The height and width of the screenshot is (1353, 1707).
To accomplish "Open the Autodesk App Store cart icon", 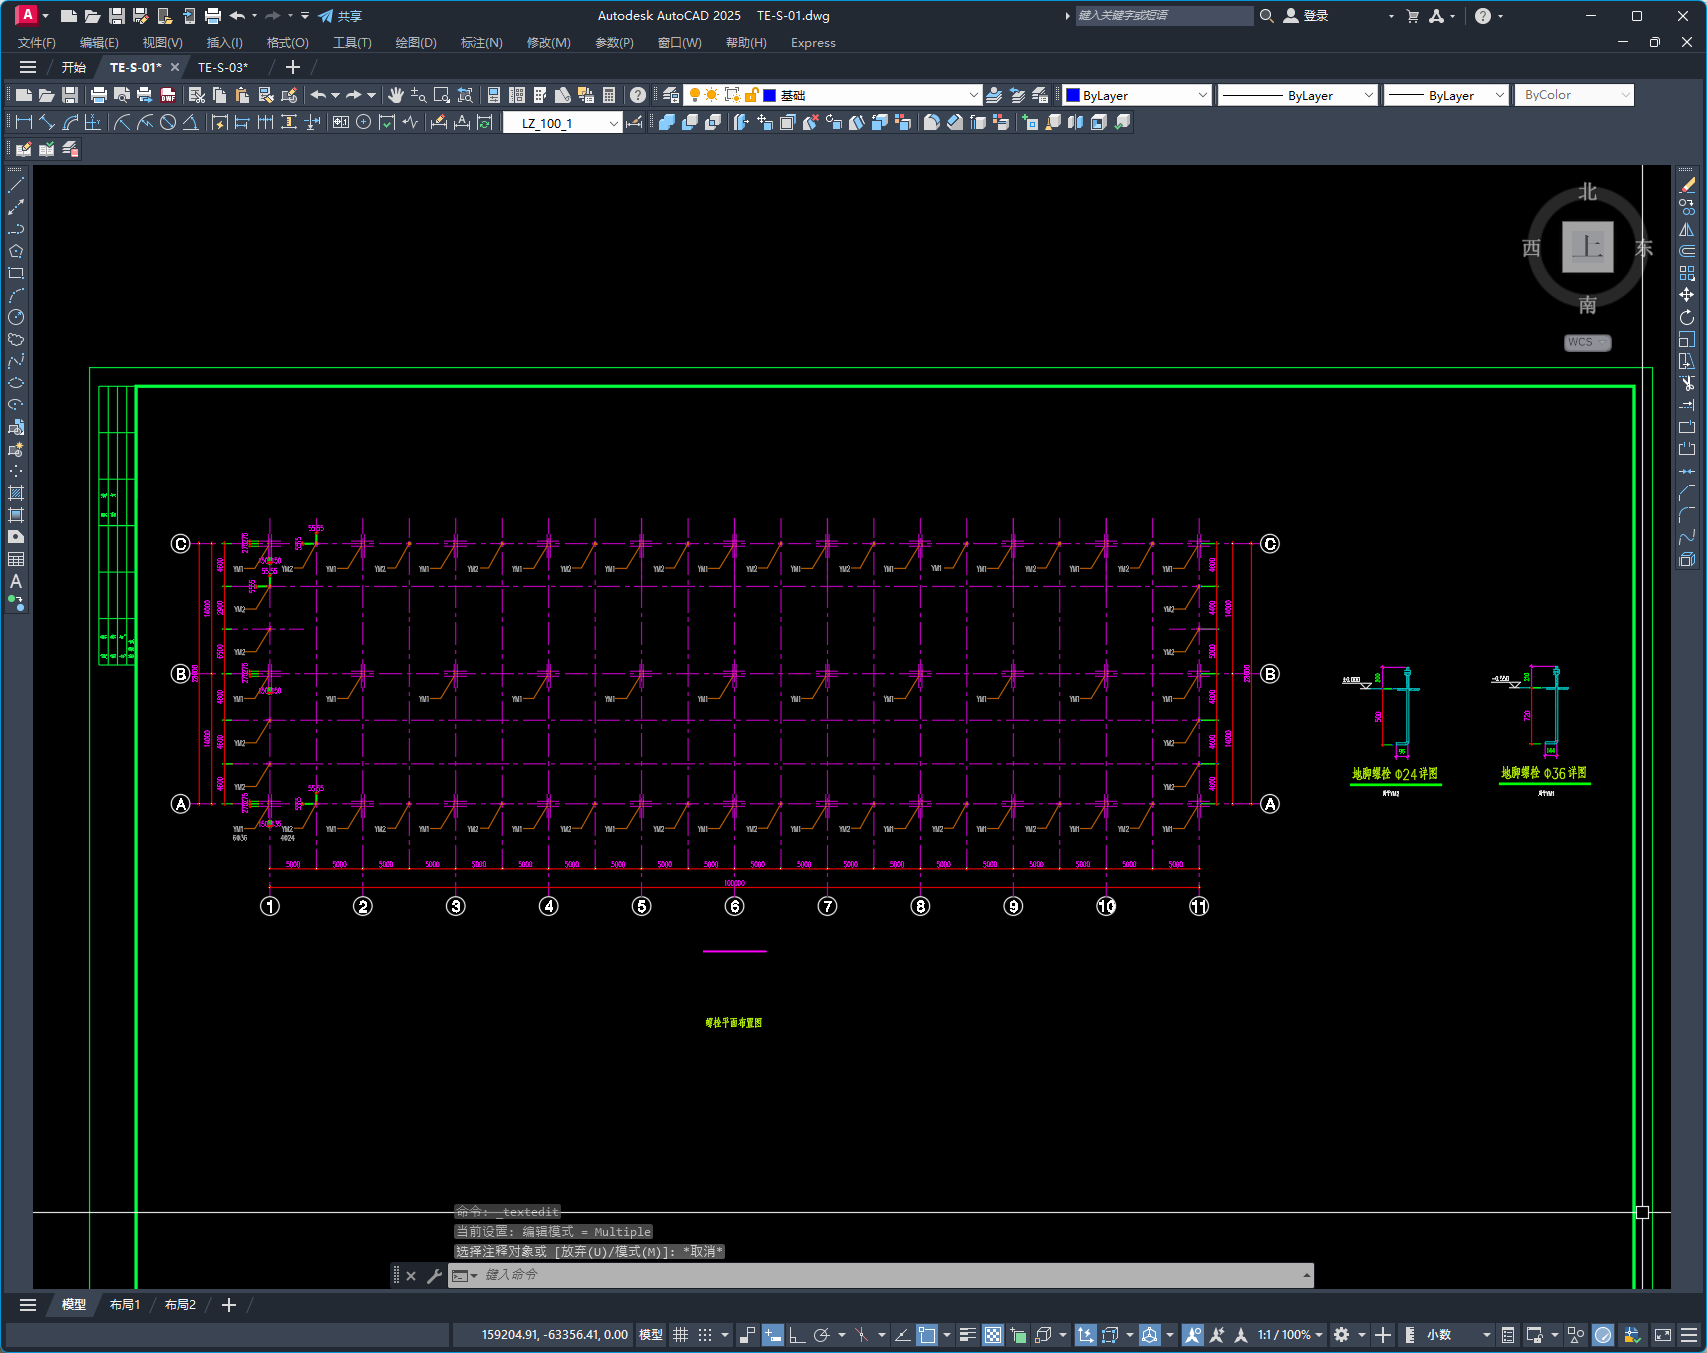I will (x=1413, y=16).
